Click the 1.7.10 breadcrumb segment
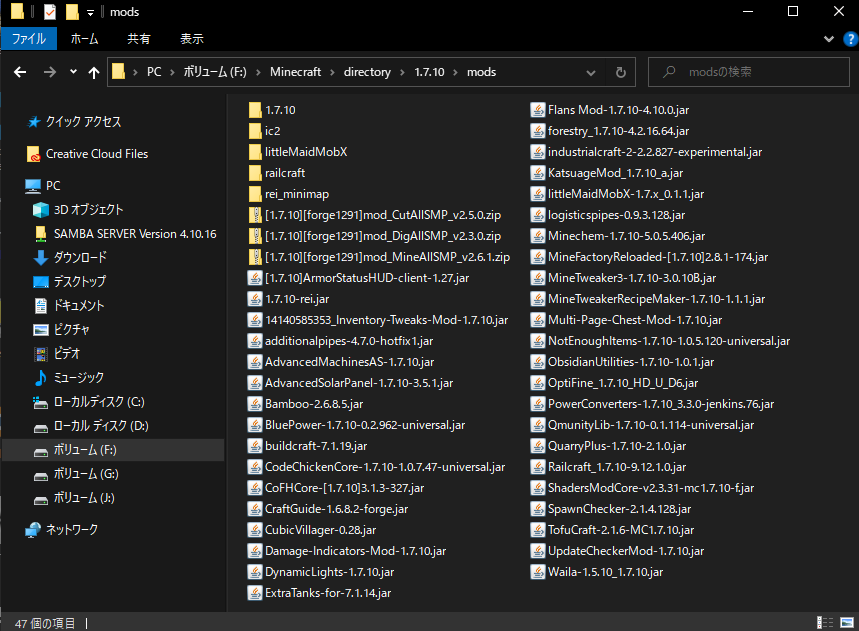The image size is (859, 631). click(x=429, y=72)
